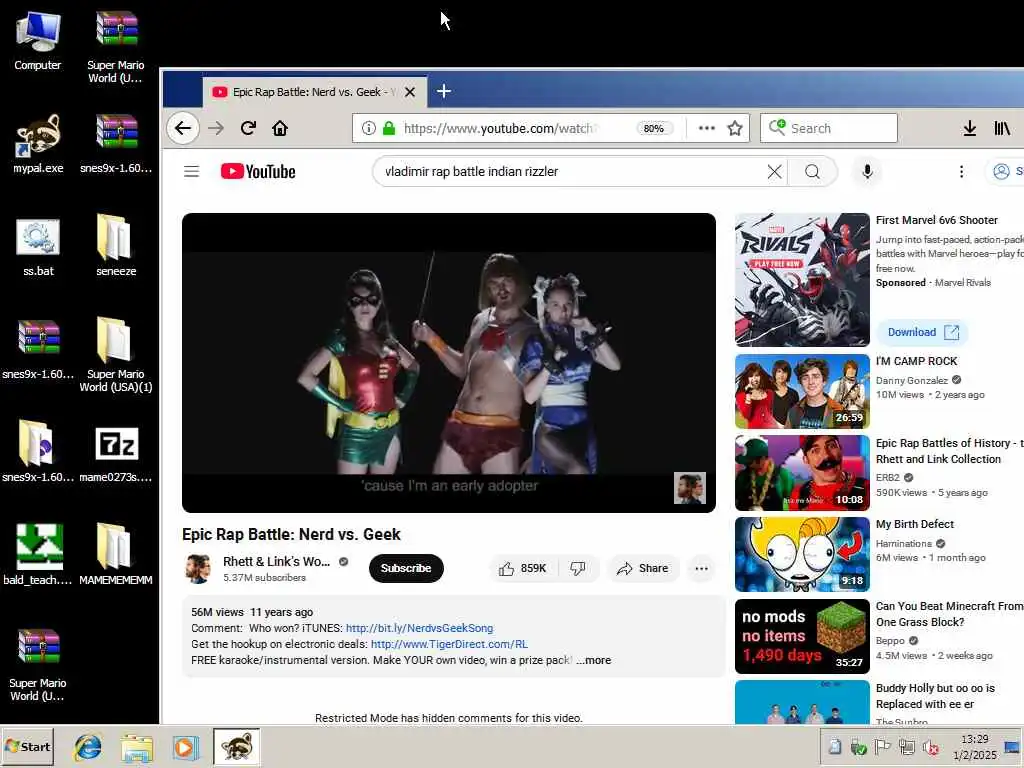This screenshot has height=768, width=1024.
Task: Open the seneeze folder
Action: point(116,247)
